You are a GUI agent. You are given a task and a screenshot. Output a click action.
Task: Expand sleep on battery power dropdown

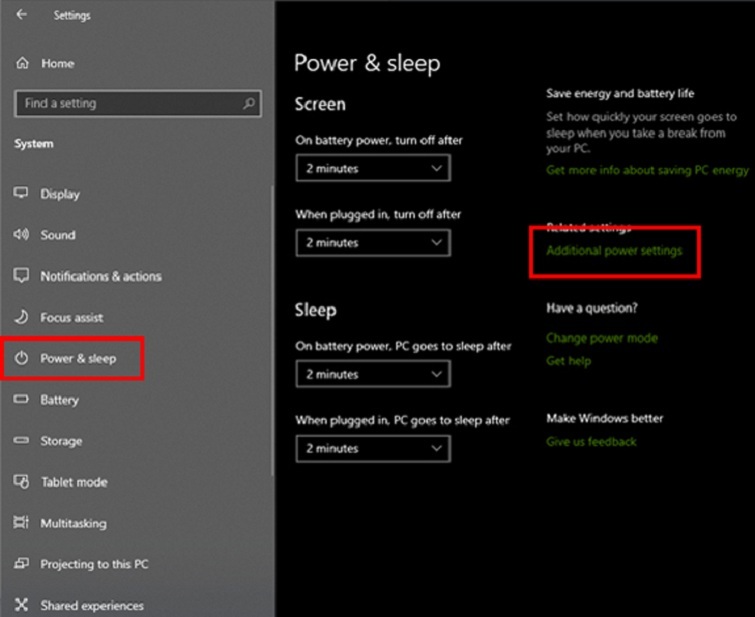373,374
